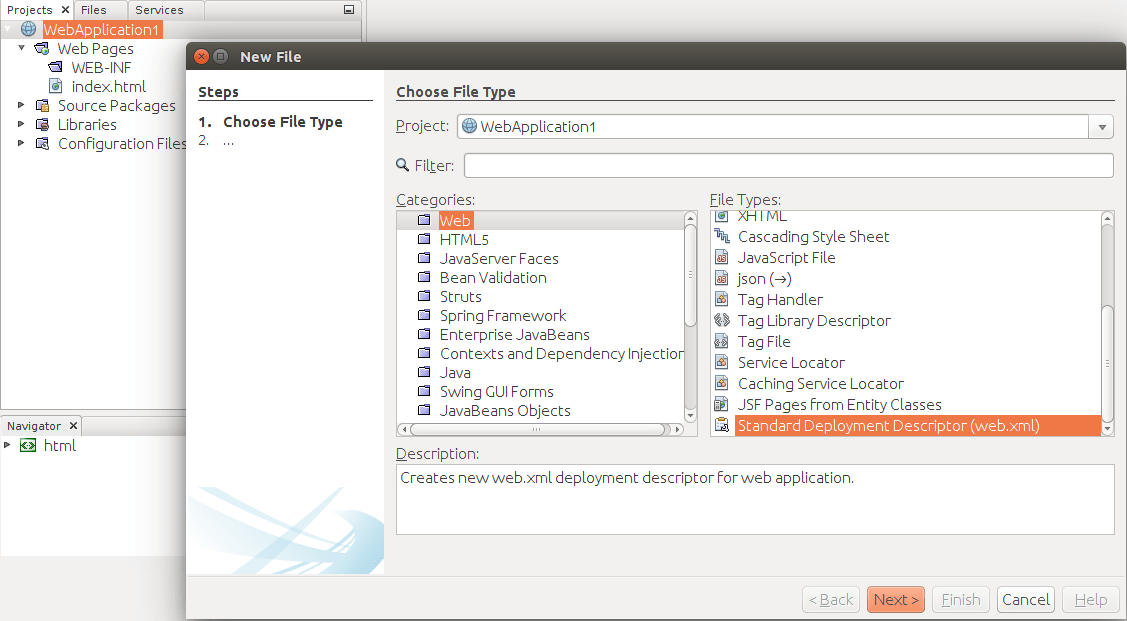Click the Next button
The width and height of the screenshot is (1127, 621).
click(x=895, y=599)
